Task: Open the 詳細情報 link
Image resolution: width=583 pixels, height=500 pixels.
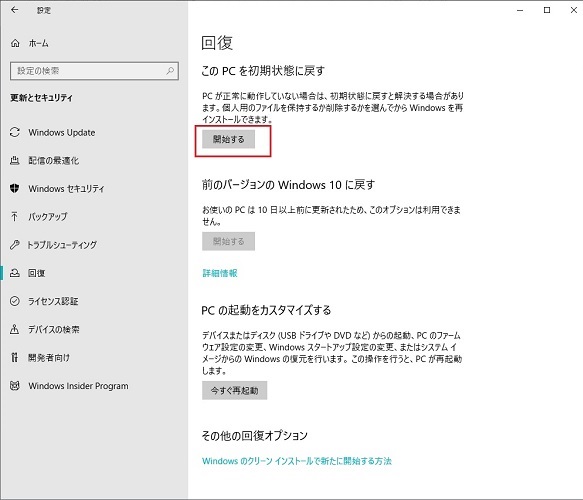Action: tap(220, 273)
